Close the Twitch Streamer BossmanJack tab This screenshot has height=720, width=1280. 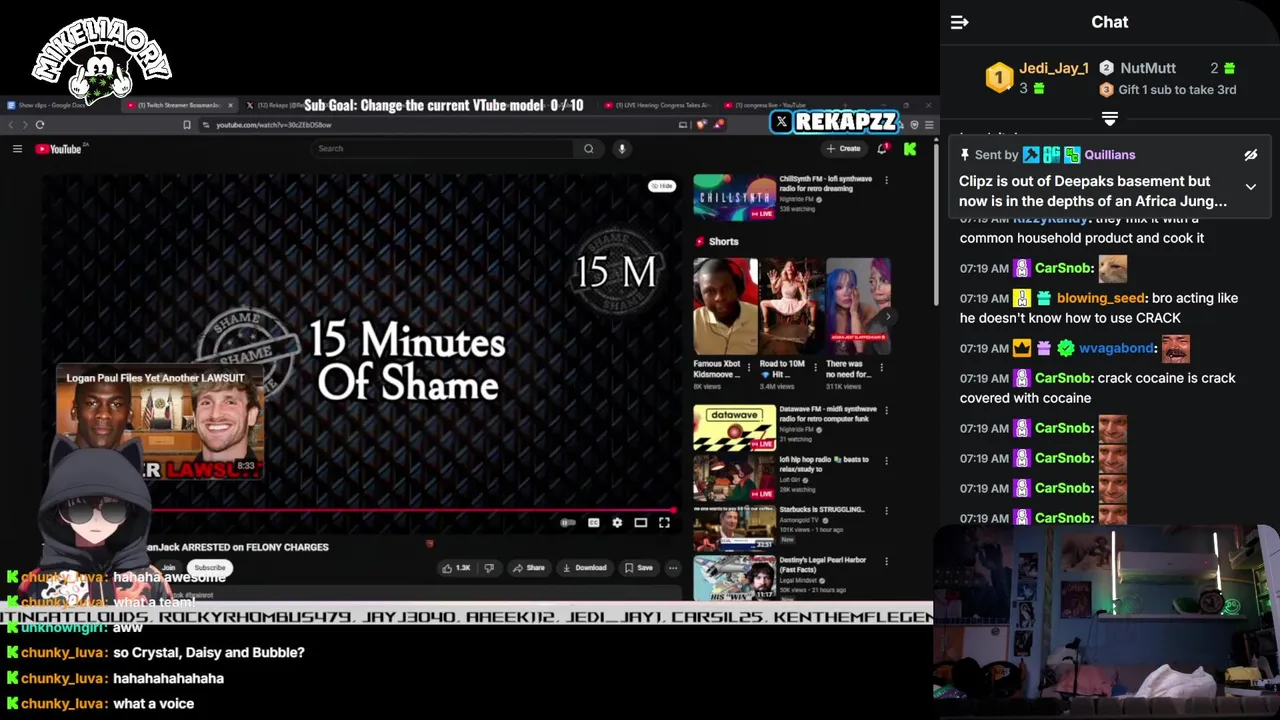click(231, 105)
